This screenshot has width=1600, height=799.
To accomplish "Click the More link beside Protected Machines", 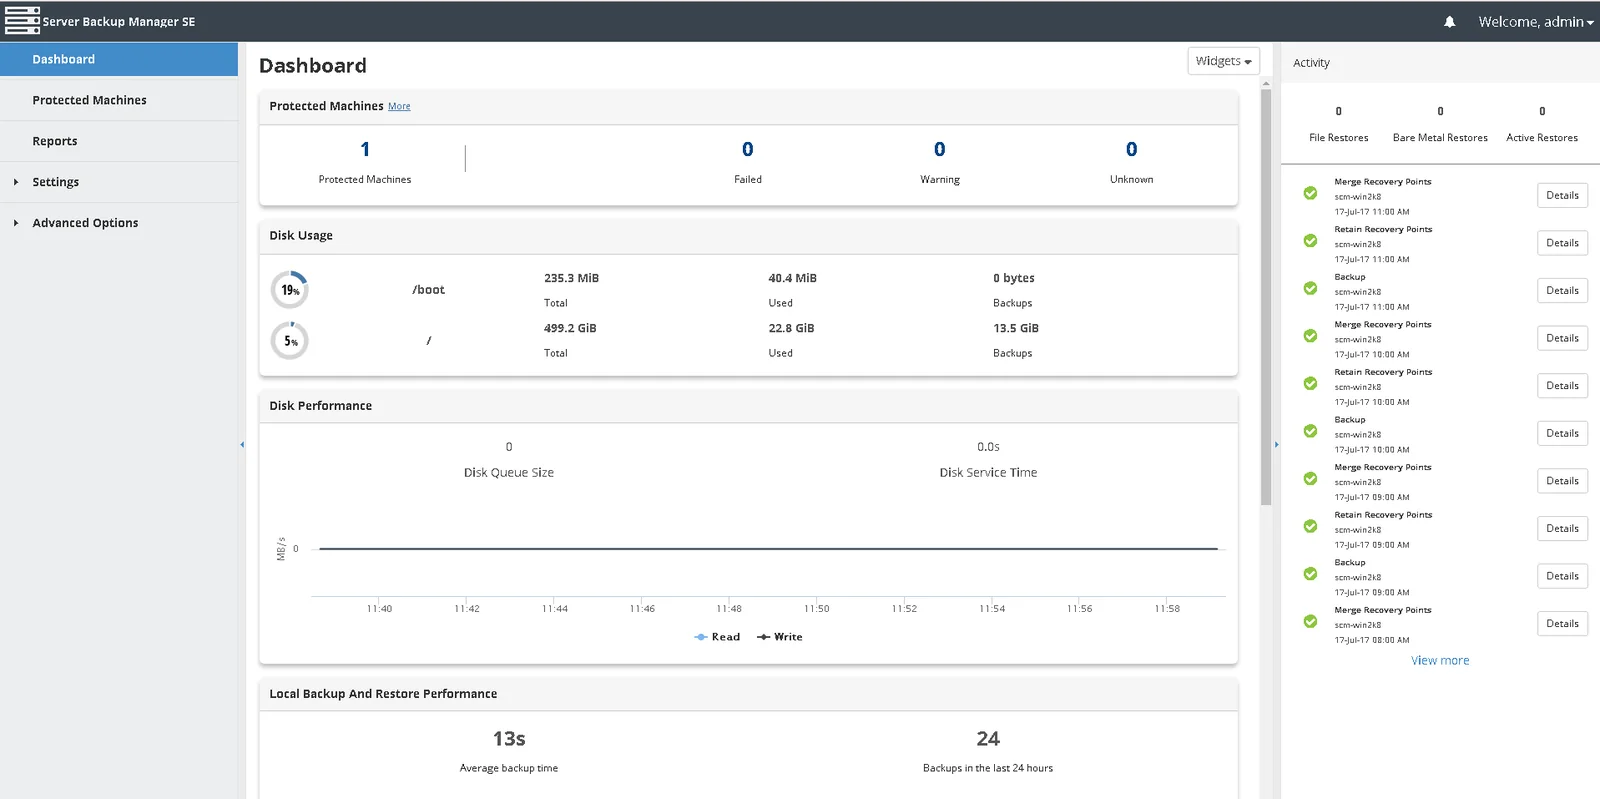I will point(399,106).
